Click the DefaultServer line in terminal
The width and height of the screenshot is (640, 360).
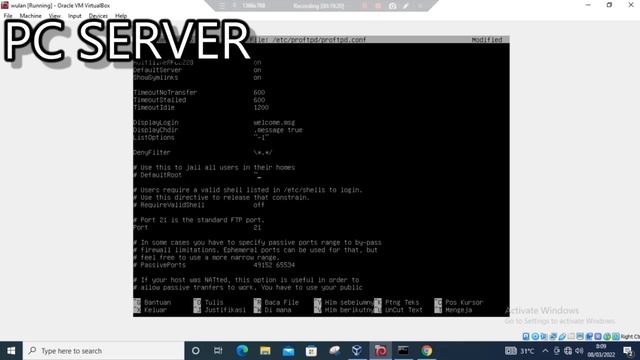tap(197, 70)
